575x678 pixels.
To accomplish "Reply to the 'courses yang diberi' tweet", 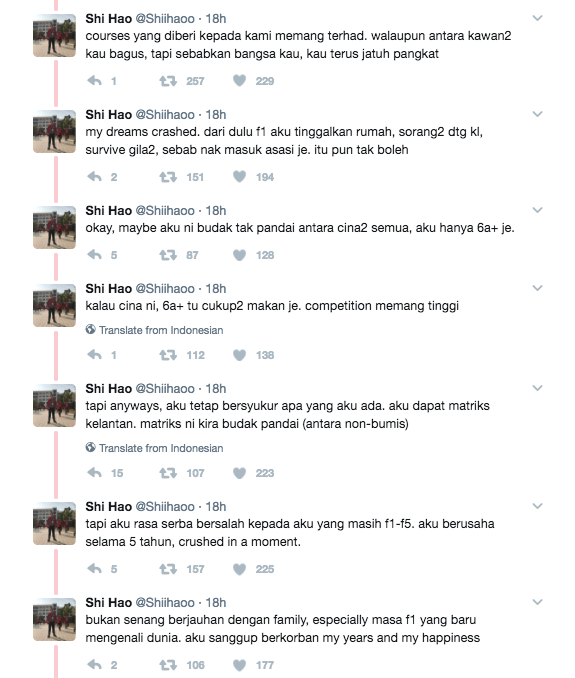I will 94,80.
